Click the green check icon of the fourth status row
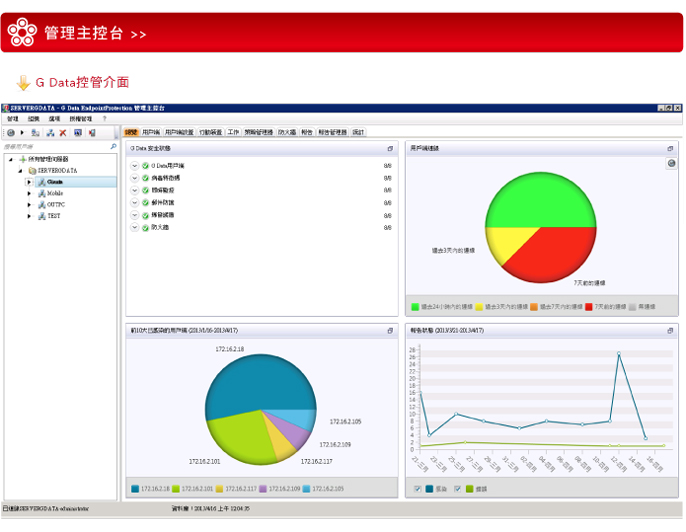686x532 pixels. pos(146,203)
